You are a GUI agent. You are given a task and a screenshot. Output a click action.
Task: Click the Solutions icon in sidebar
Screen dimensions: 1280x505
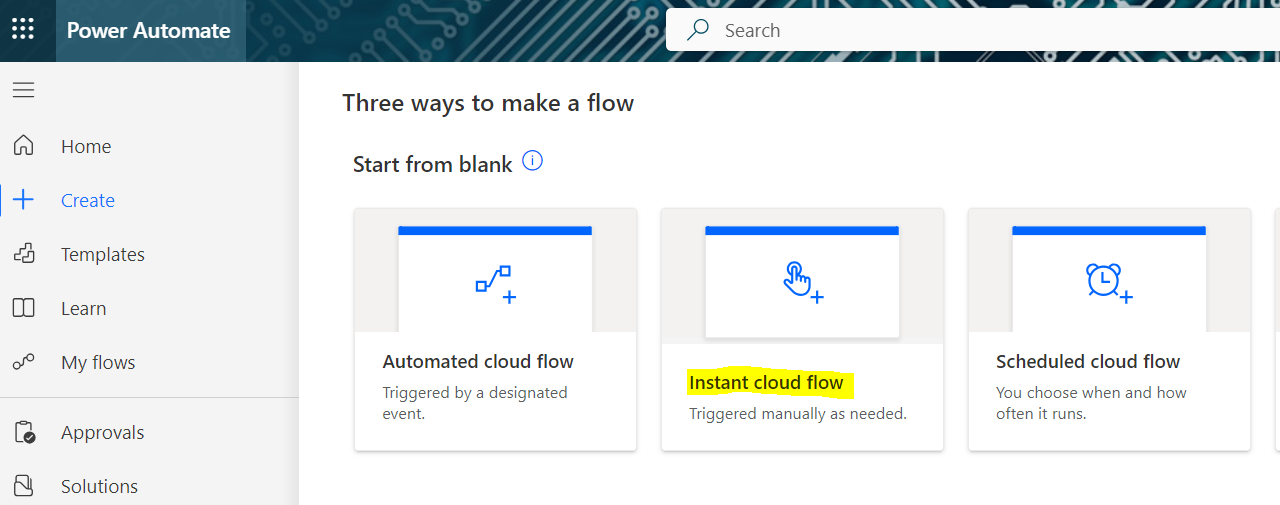tap(23, 486)
